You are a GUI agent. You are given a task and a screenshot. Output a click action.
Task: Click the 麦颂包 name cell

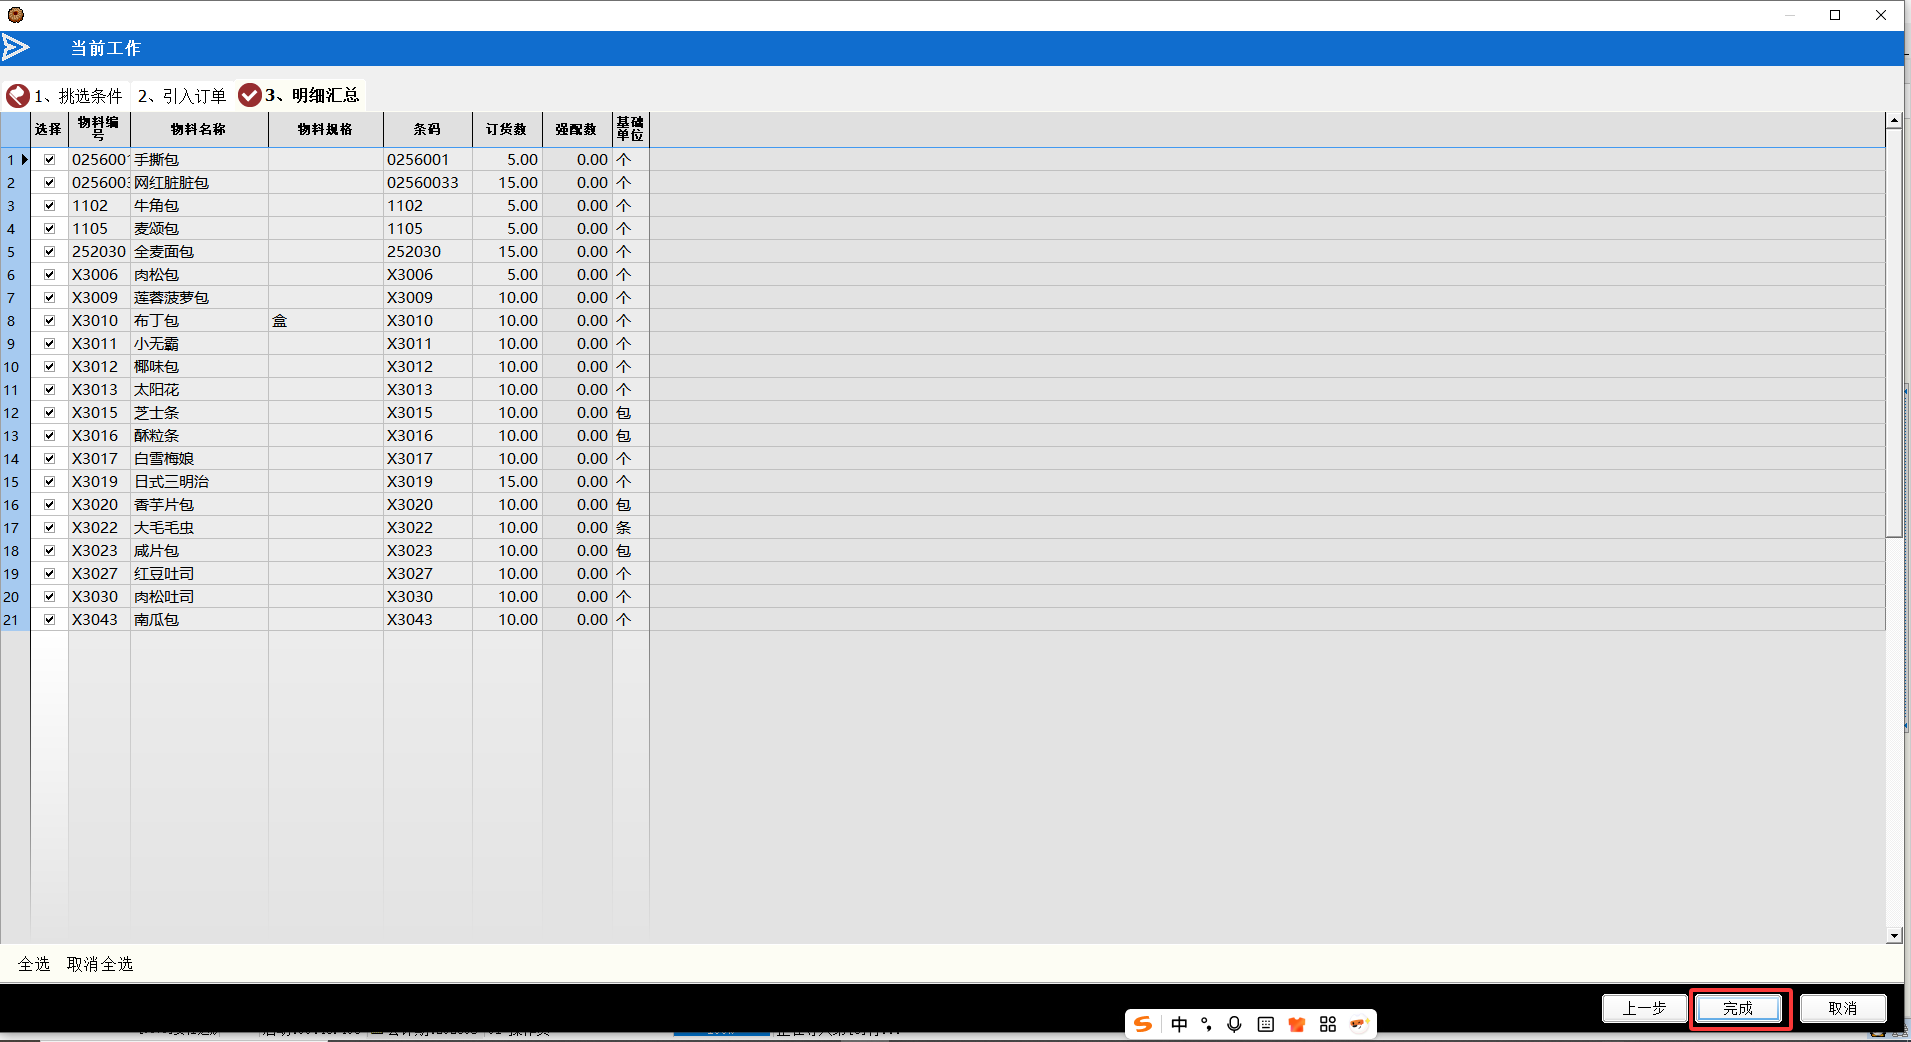pos(199,228)
